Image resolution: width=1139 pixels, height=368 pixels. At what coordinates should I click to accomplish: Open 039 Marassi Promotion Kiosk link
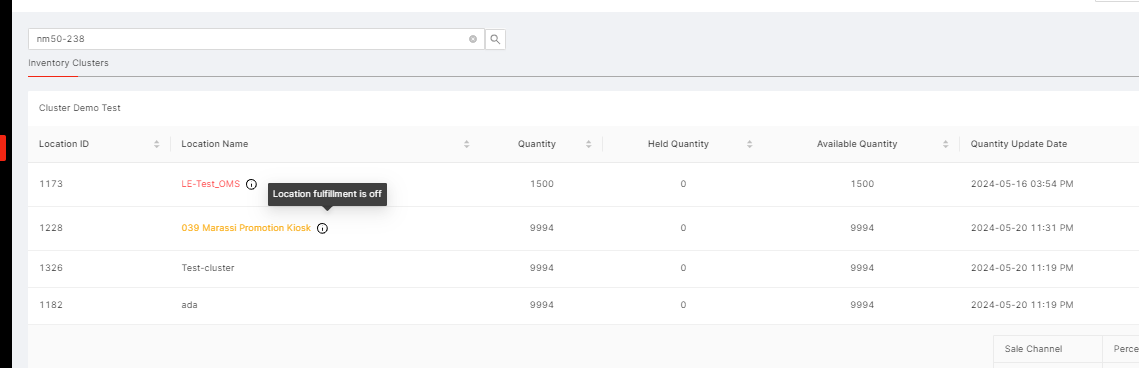coord(246,228)
